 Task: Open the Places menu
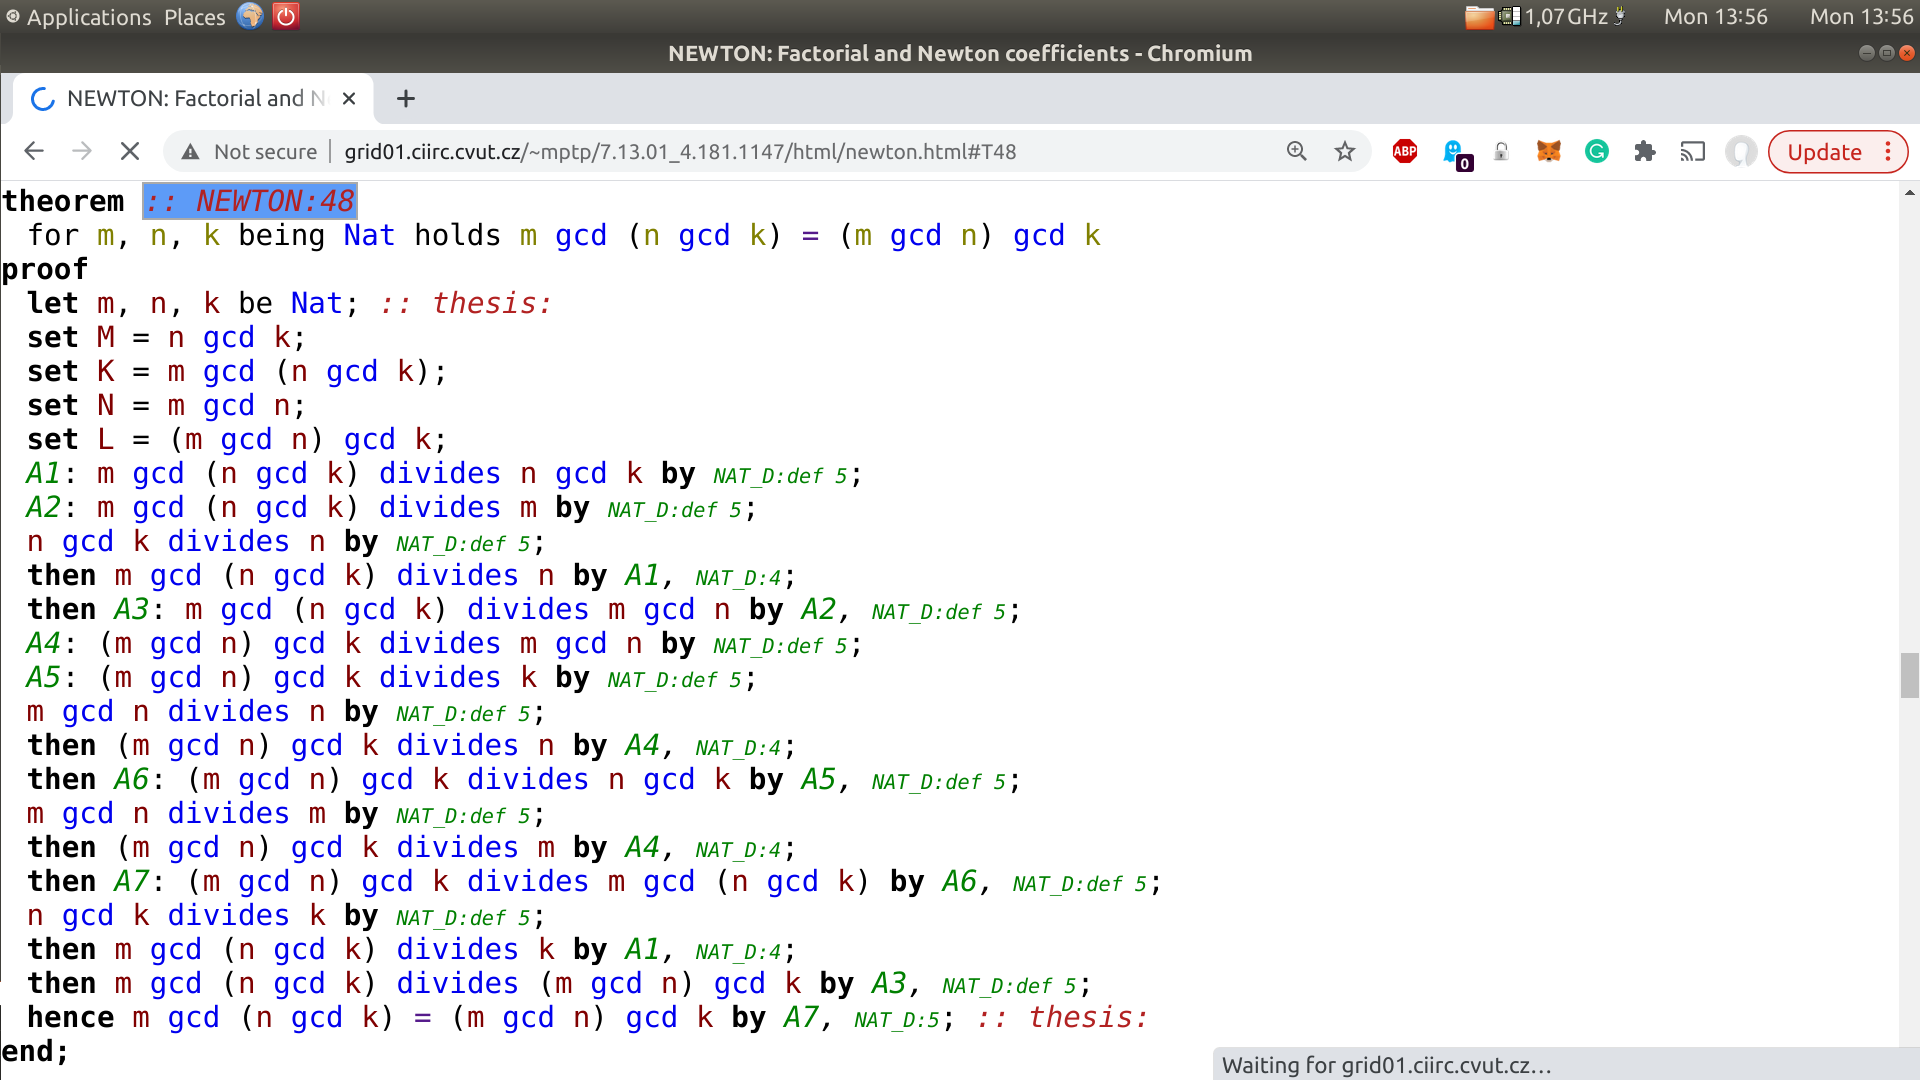coord(195,17)
